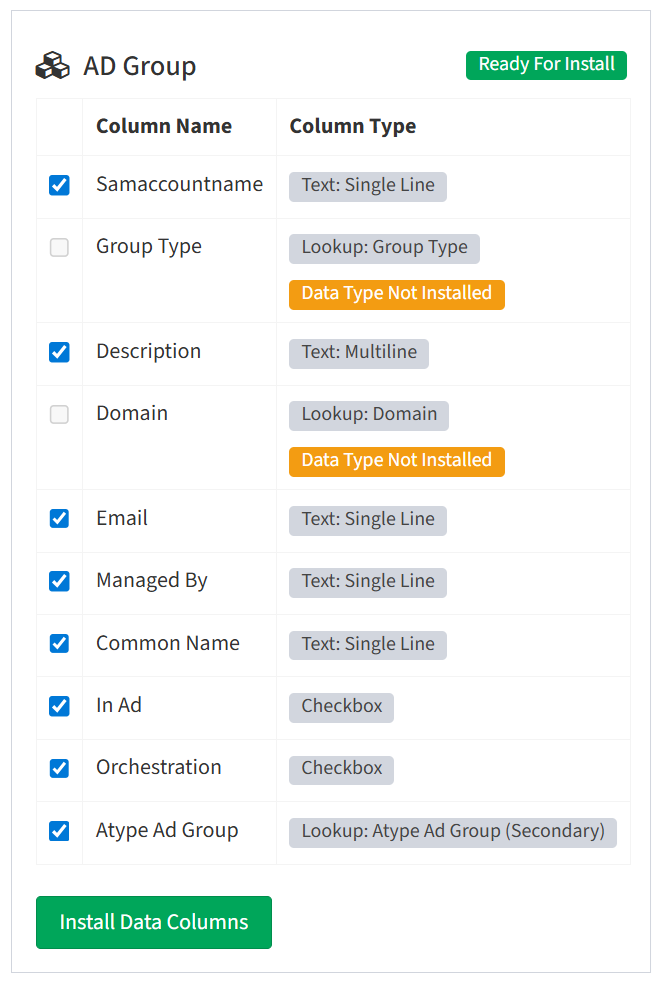Toggle the Managed By checkbox

click(60, 581)
